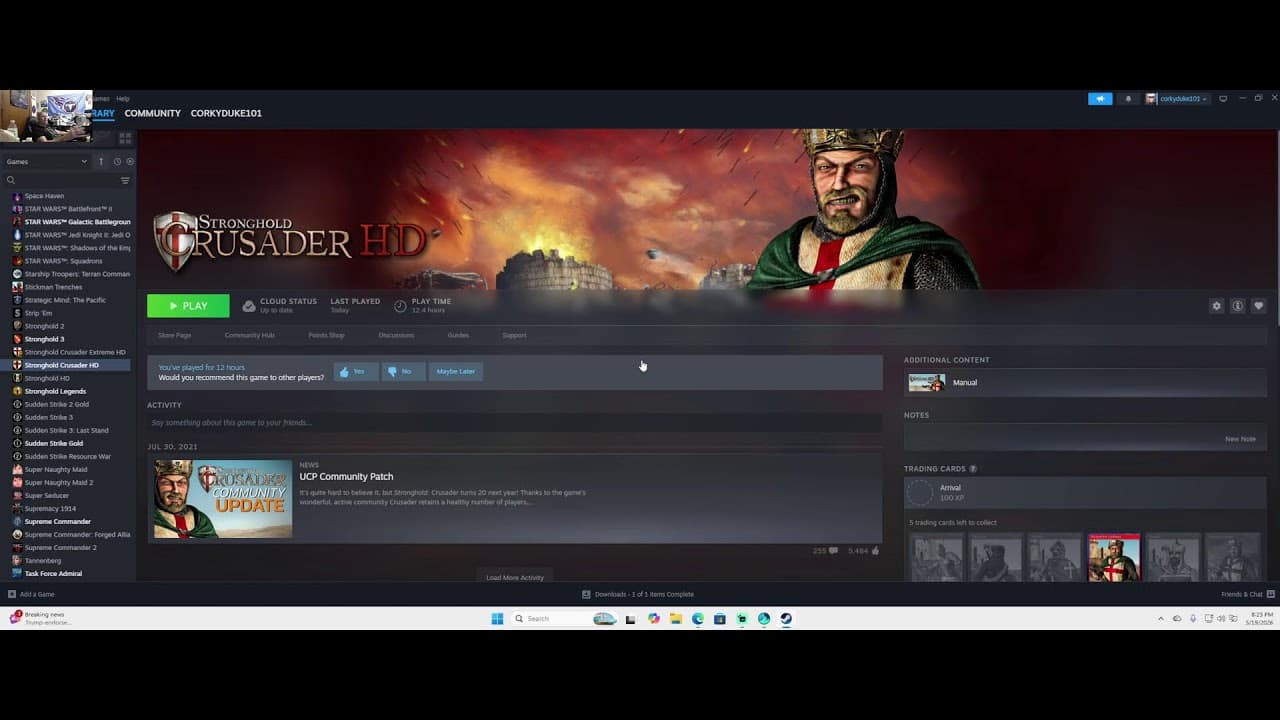Viewport: 1280px width, 720px height.
Task: Open the Community Hub link
Action: click(x=249, y=335)
